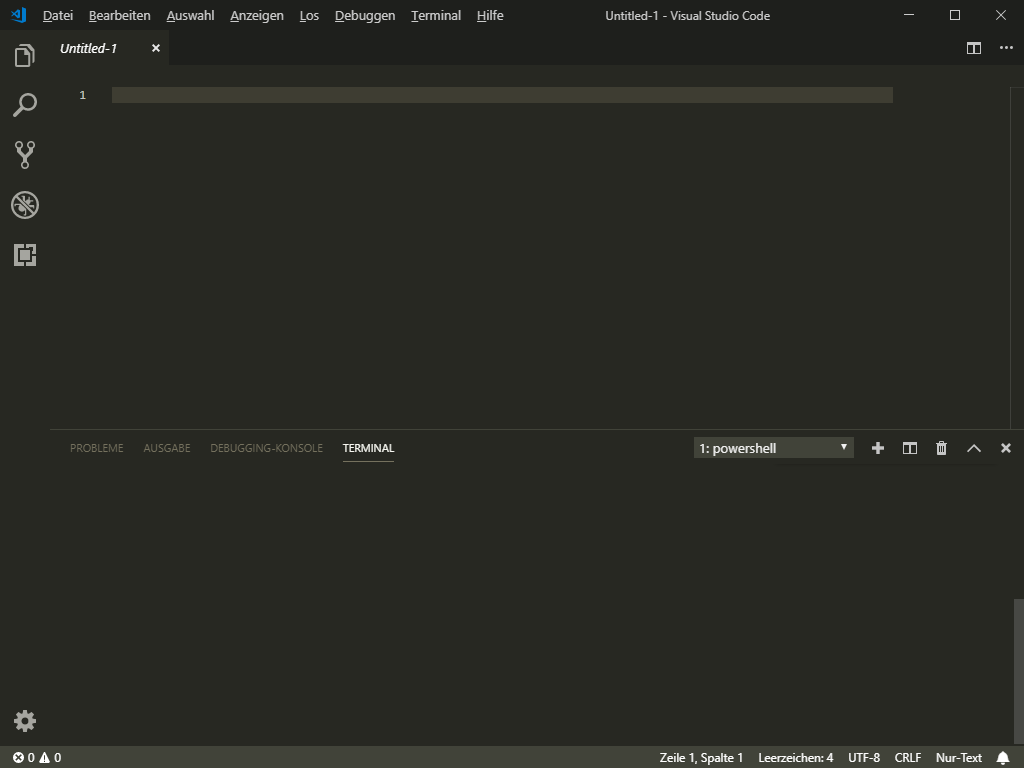Split the terminal
The height and width of the screenshot is (768, 1024).
coord(909,448)
